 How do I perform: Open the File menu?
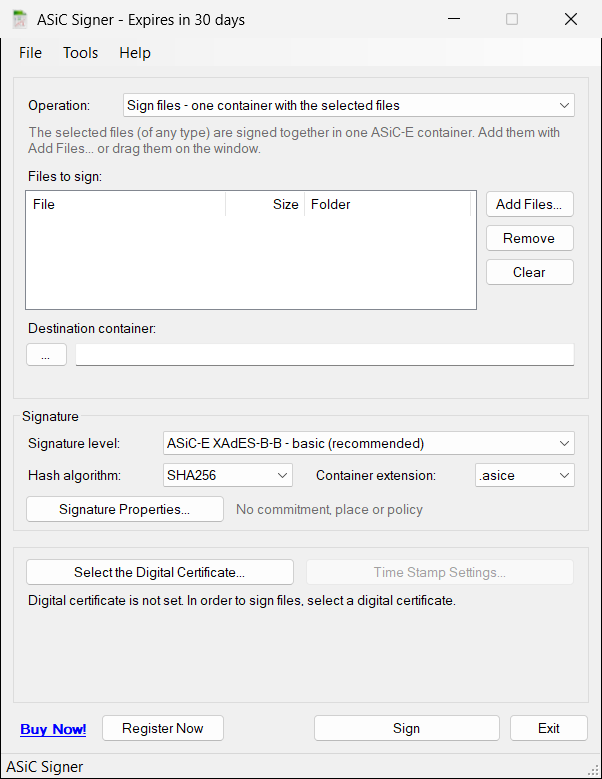point(30,53)
